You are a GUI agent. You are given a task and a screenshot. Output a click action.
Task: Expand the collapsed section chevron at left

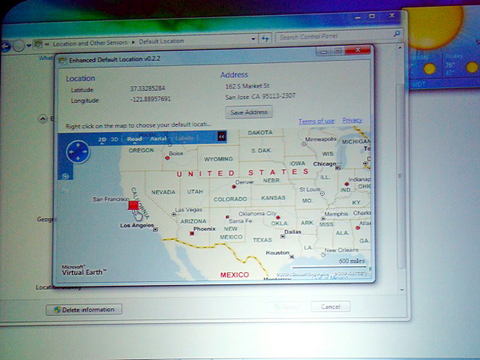click(x=43, y=119)
